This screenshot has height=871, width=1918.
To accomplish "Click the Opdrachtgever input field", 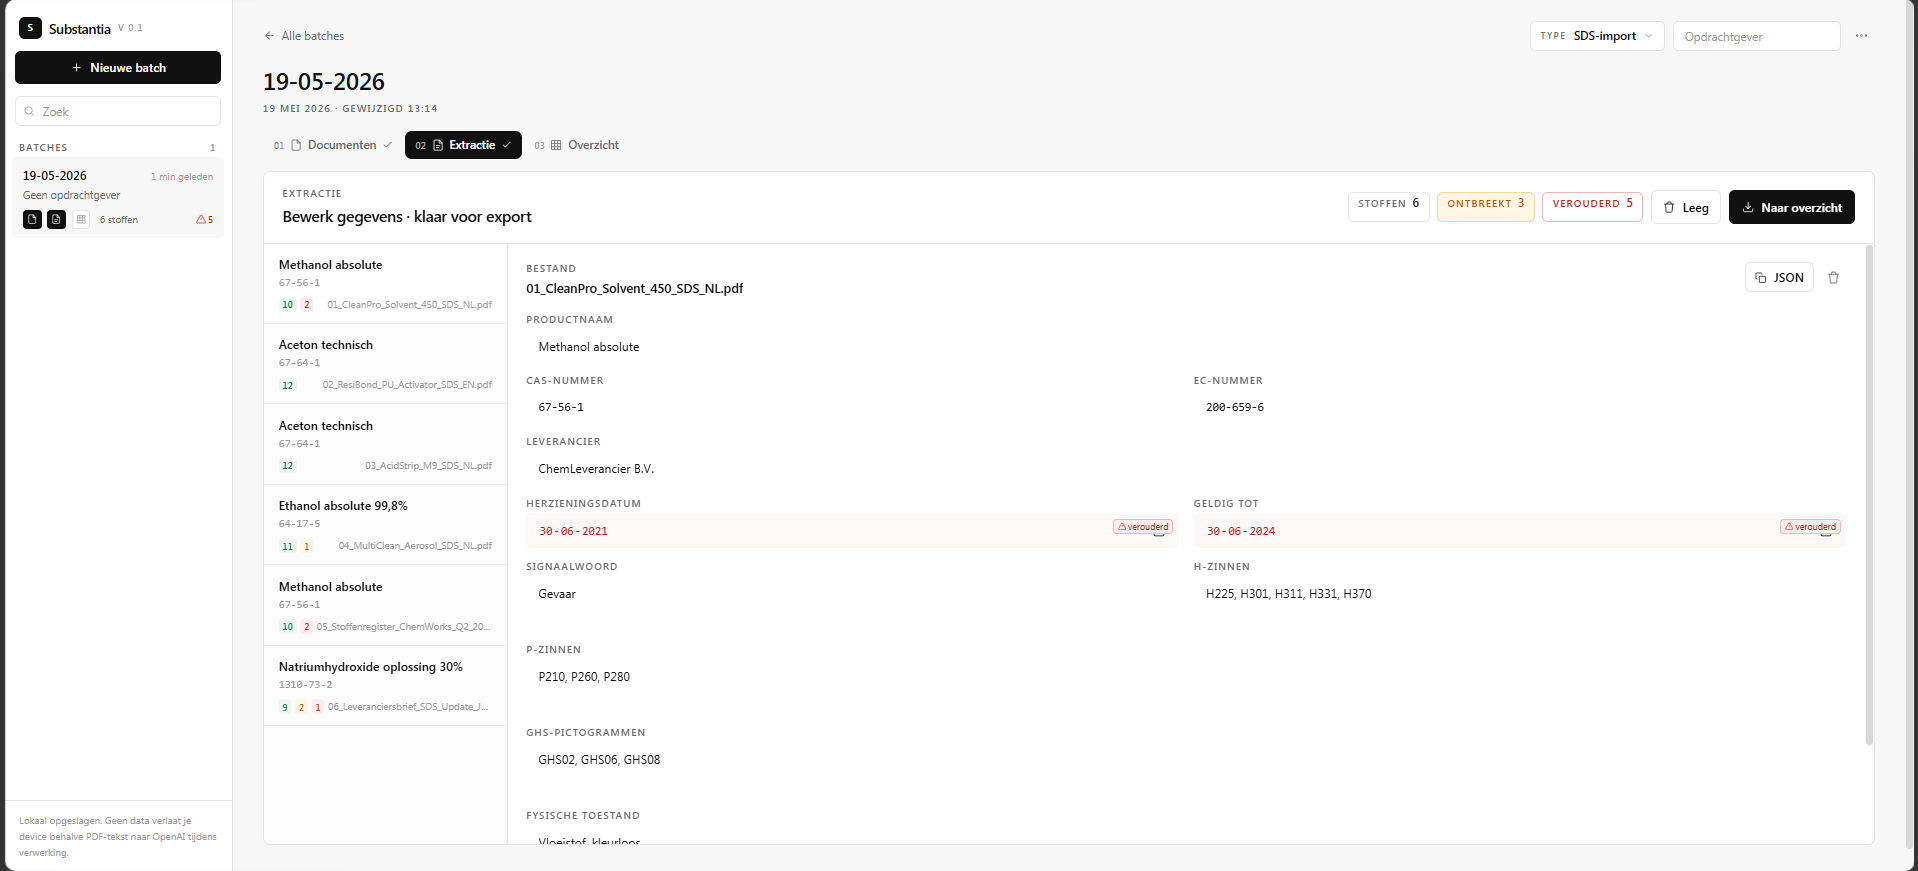I will point(1756,36).
